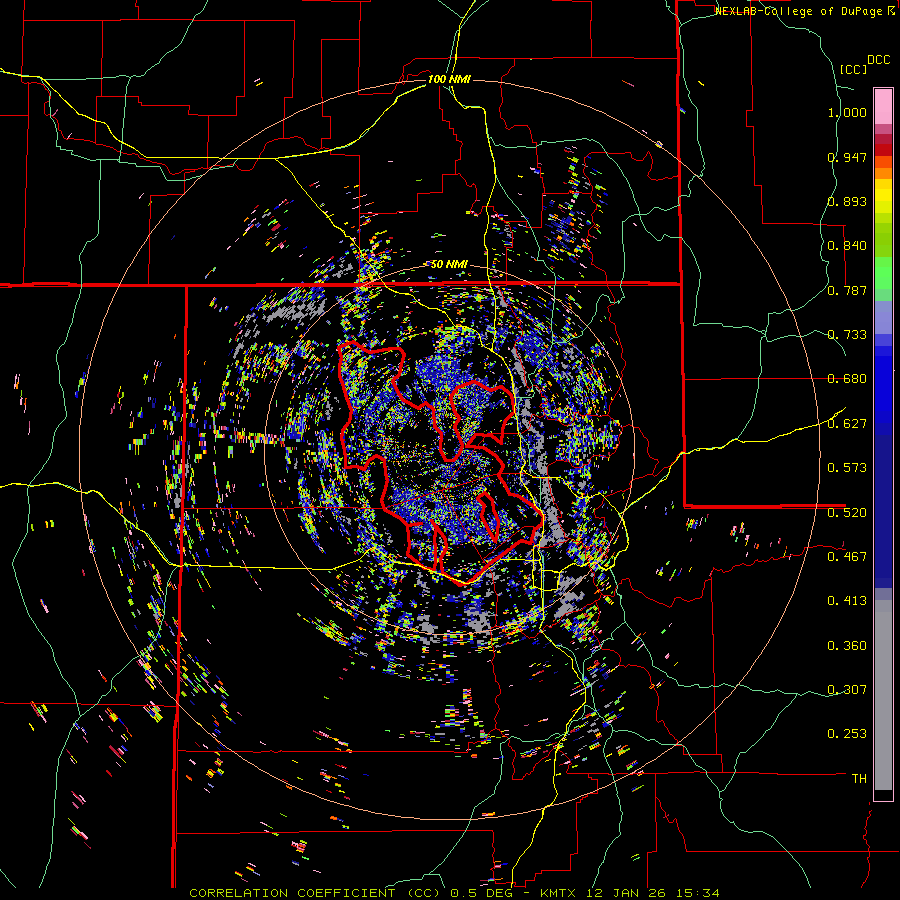The width and height of the screenshot is (900, 900).
Task: Pick the gray band in the color bar
Action: pos(883,695)
